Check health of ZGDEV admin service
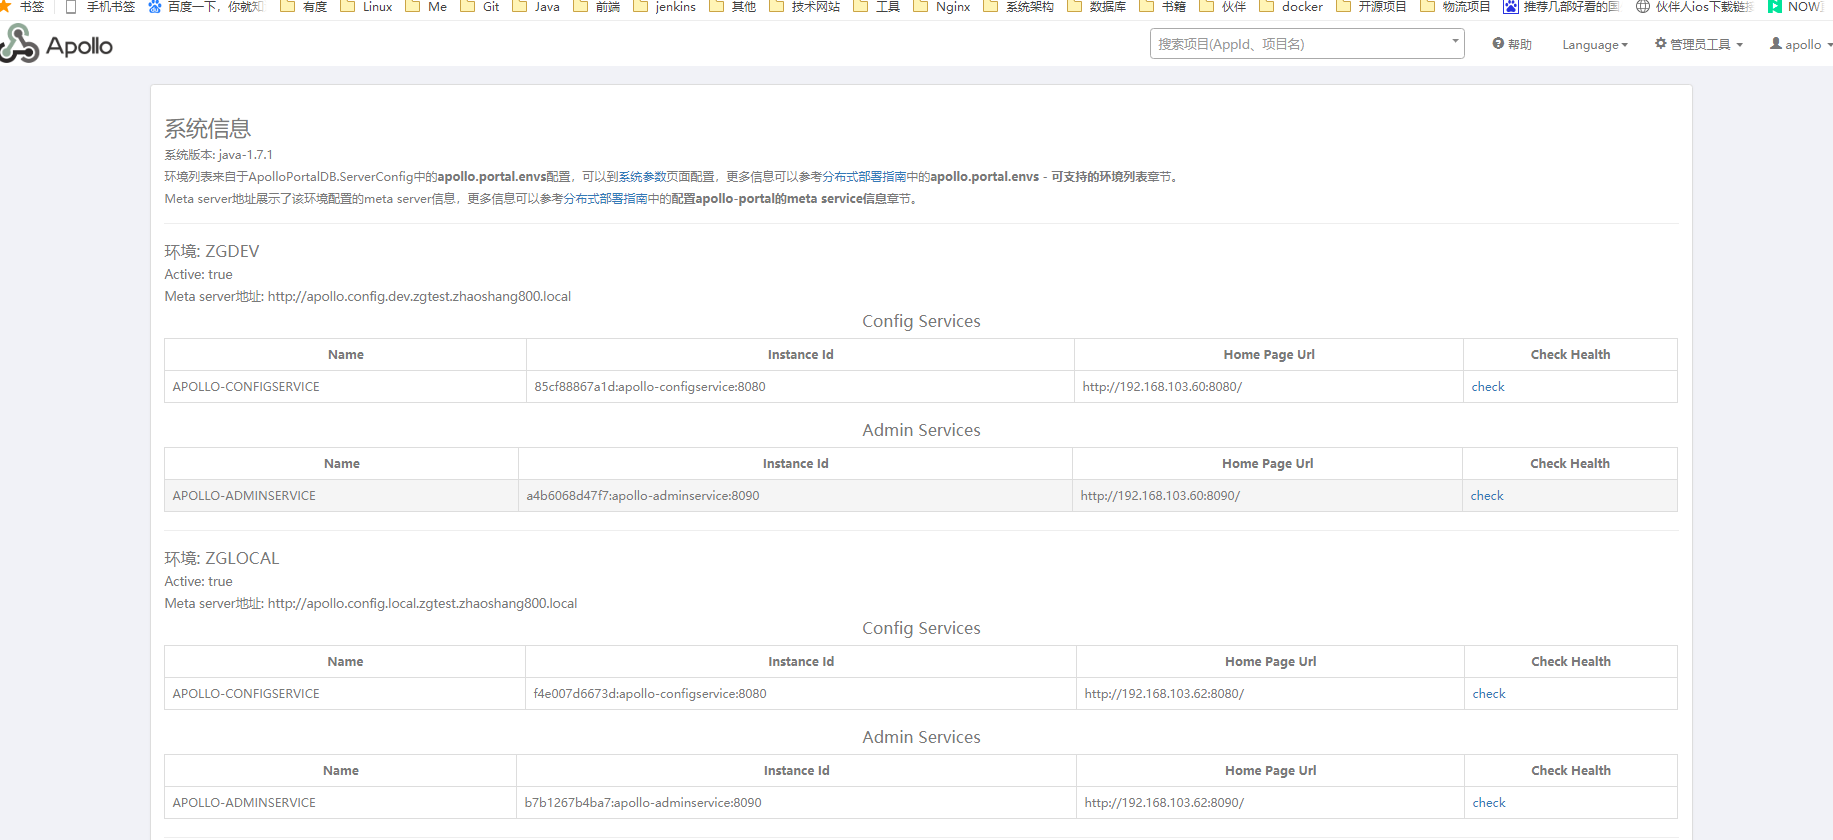This screenshot has height=840, width=1833. tap(1487, 496)
